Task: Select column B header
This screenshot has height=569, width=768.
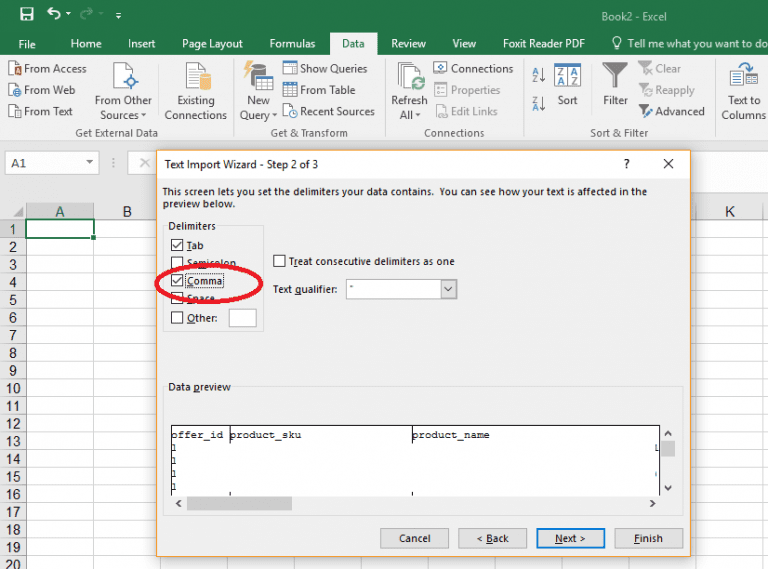Action: tap(127, 212)
